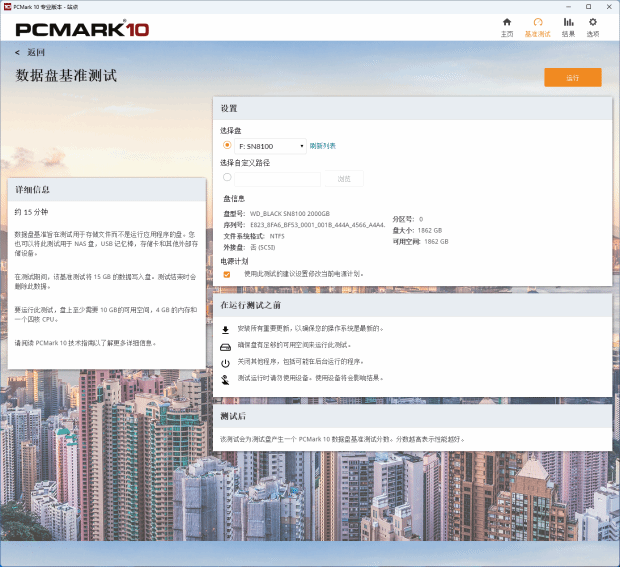Click the custom path input field

(x=278, y=179)
